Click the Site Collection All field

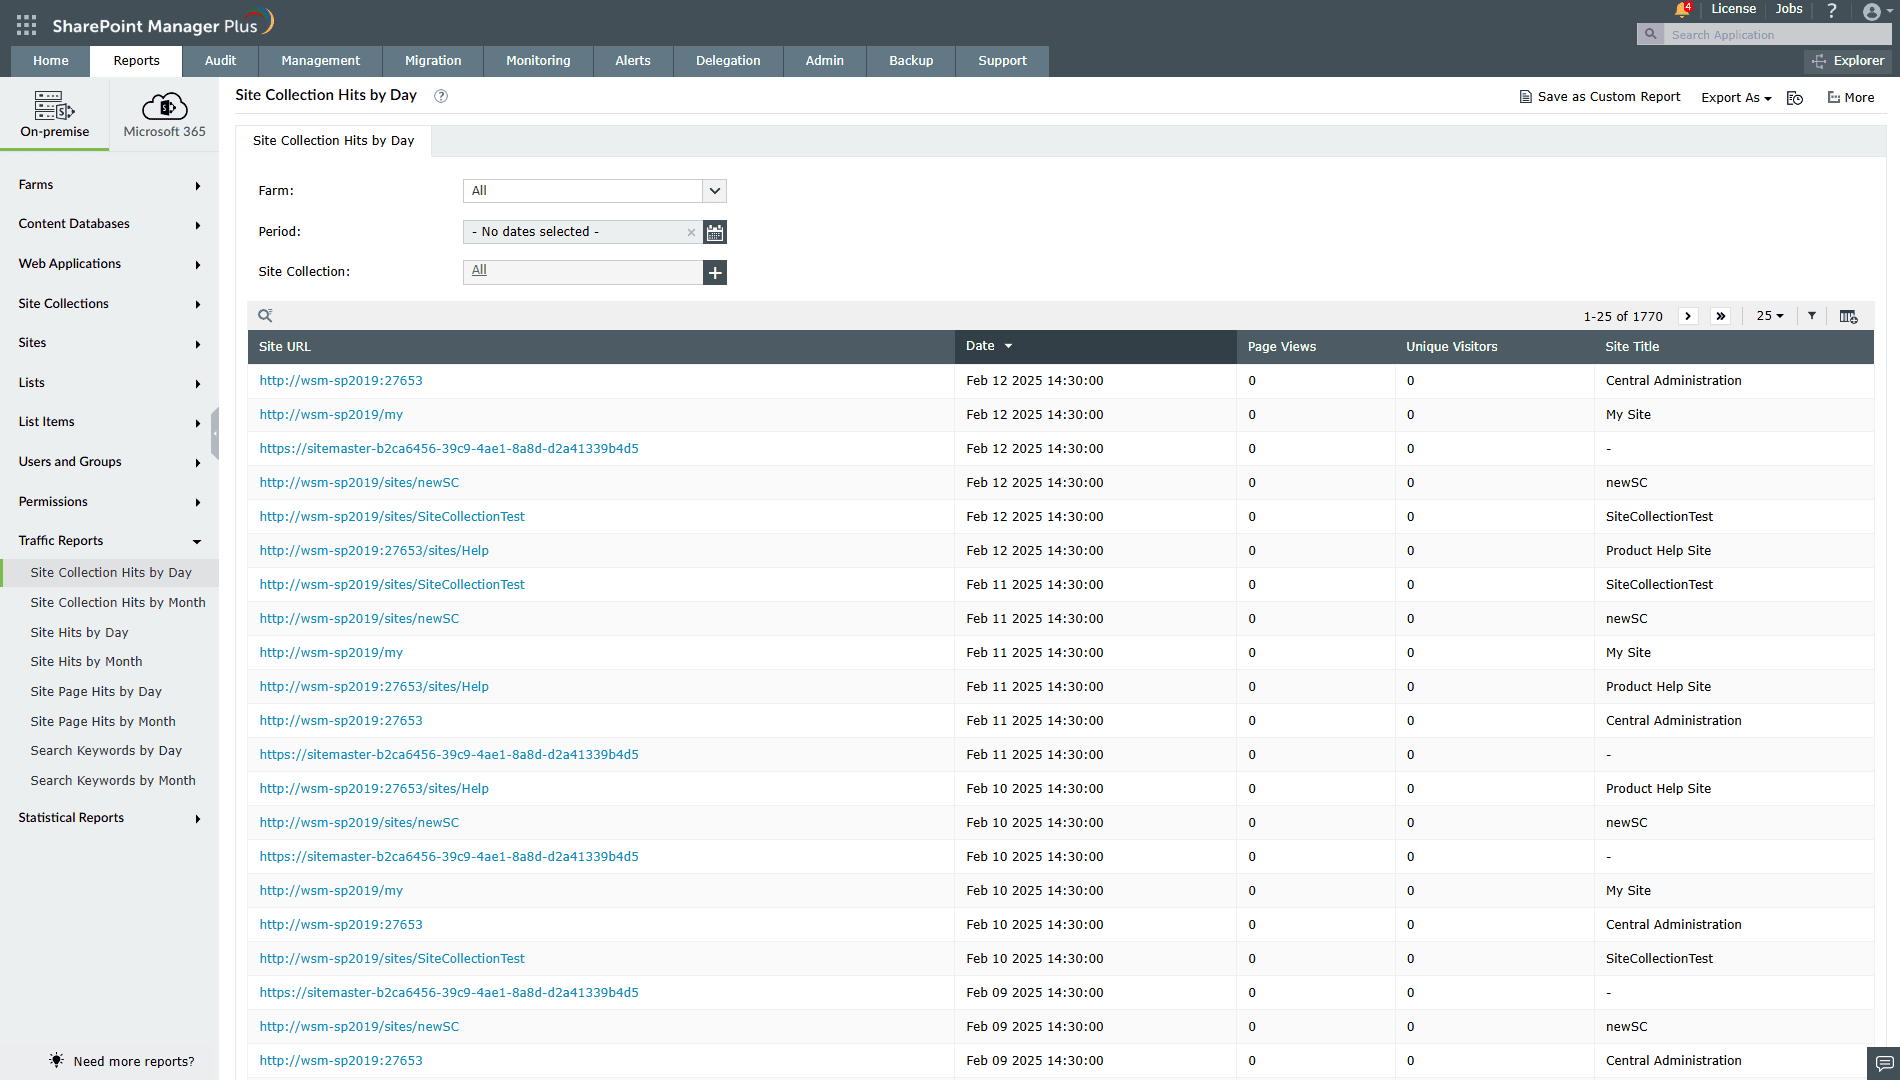coord(583,272)
